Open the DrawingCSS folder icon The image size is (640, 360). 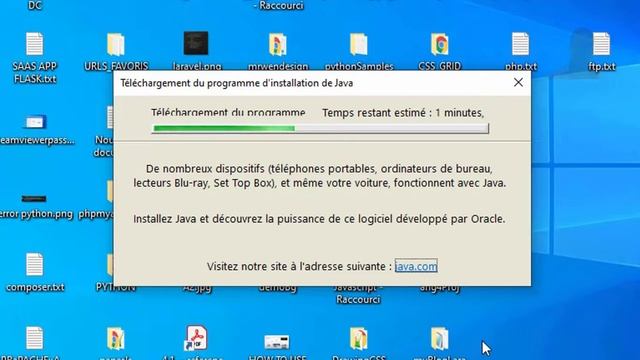pyautogui.click(x=358, y=338)
